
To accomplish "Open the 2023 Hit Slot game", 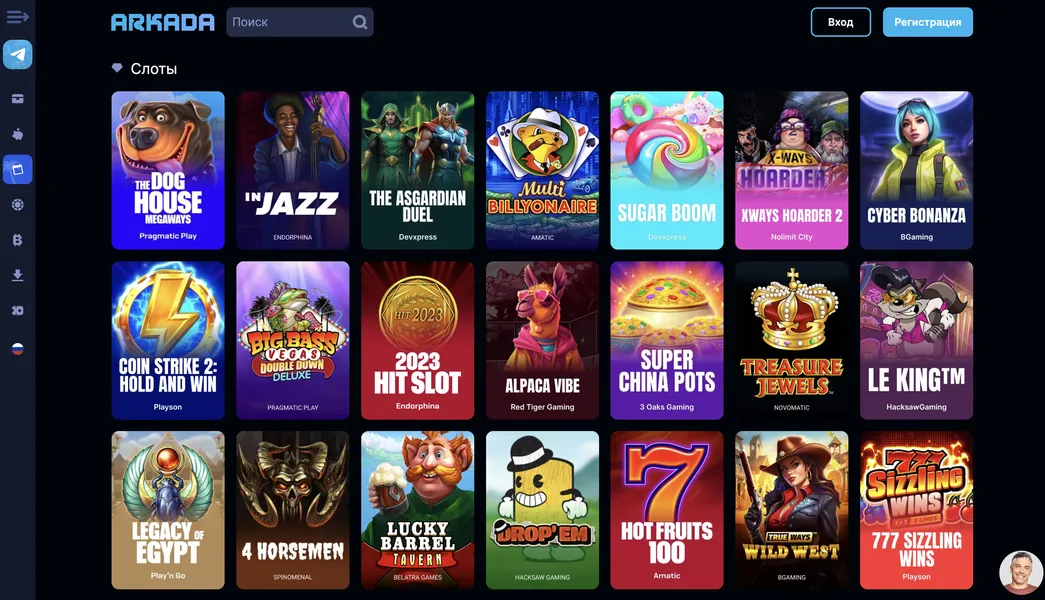I will (417, 340).
